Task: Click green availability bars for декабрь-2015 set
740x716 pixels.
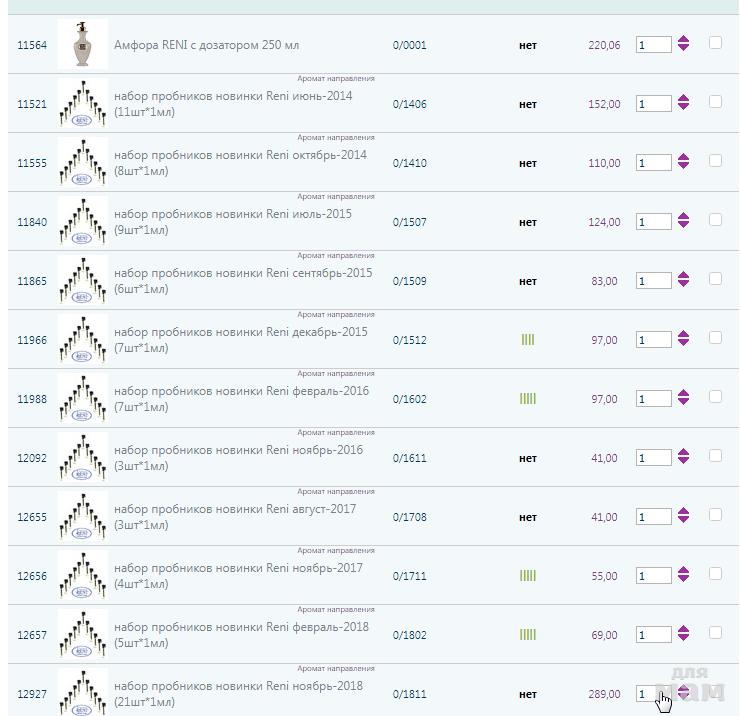Action: coord(528,340)
